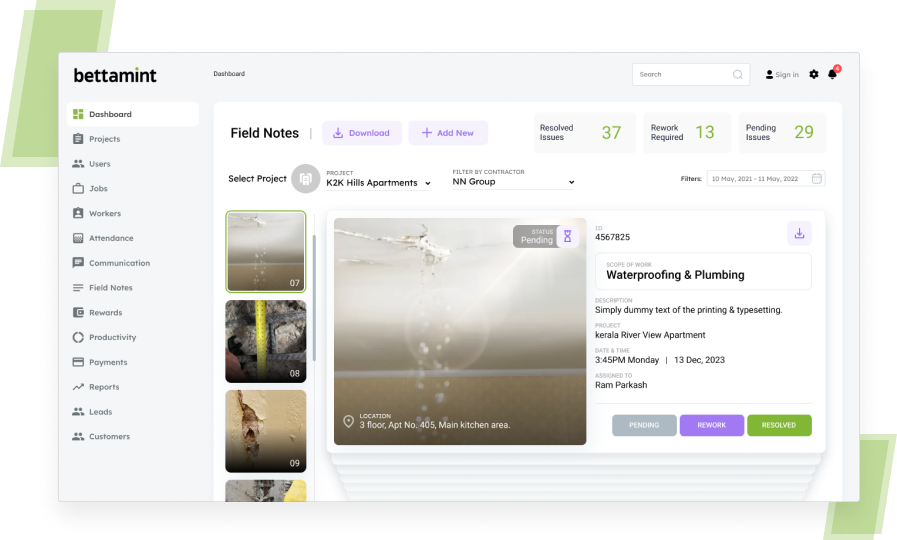
Task: Mark the note as PENDING
Action: pyautogui.click(x=644, y=425)
